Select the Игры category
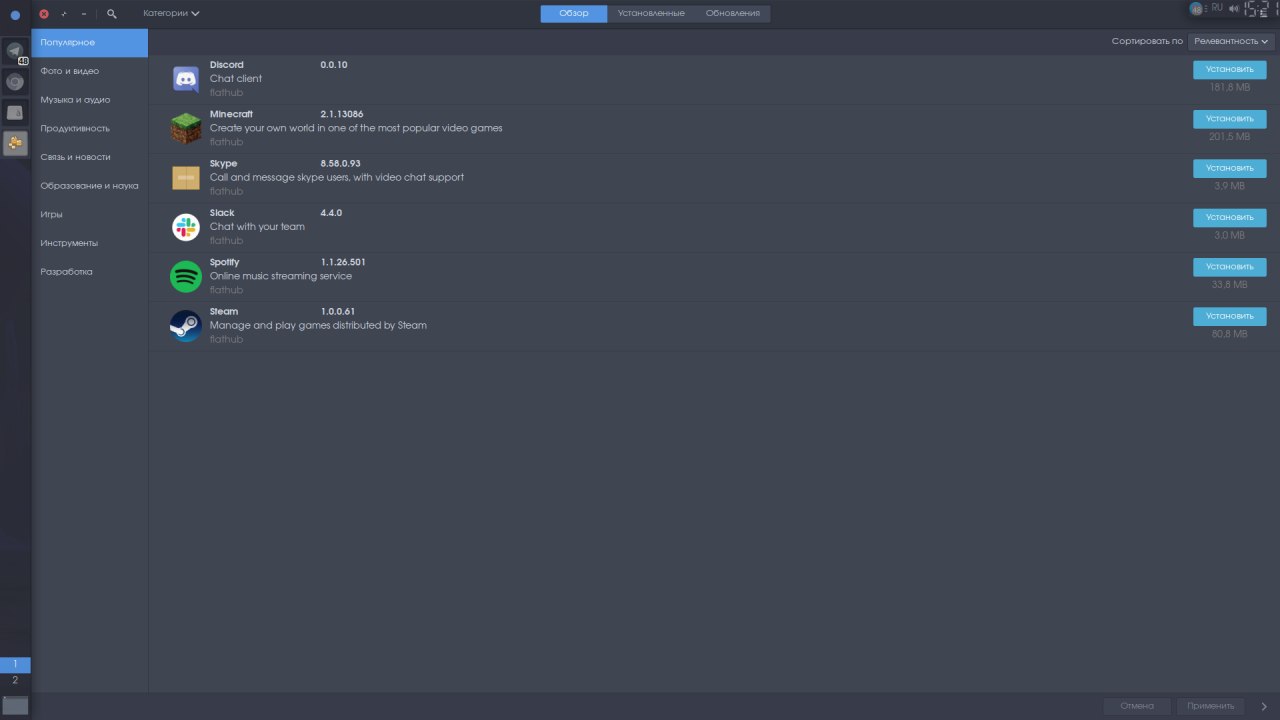Viewport: 1280px width, 720px height. coord(89,214)
